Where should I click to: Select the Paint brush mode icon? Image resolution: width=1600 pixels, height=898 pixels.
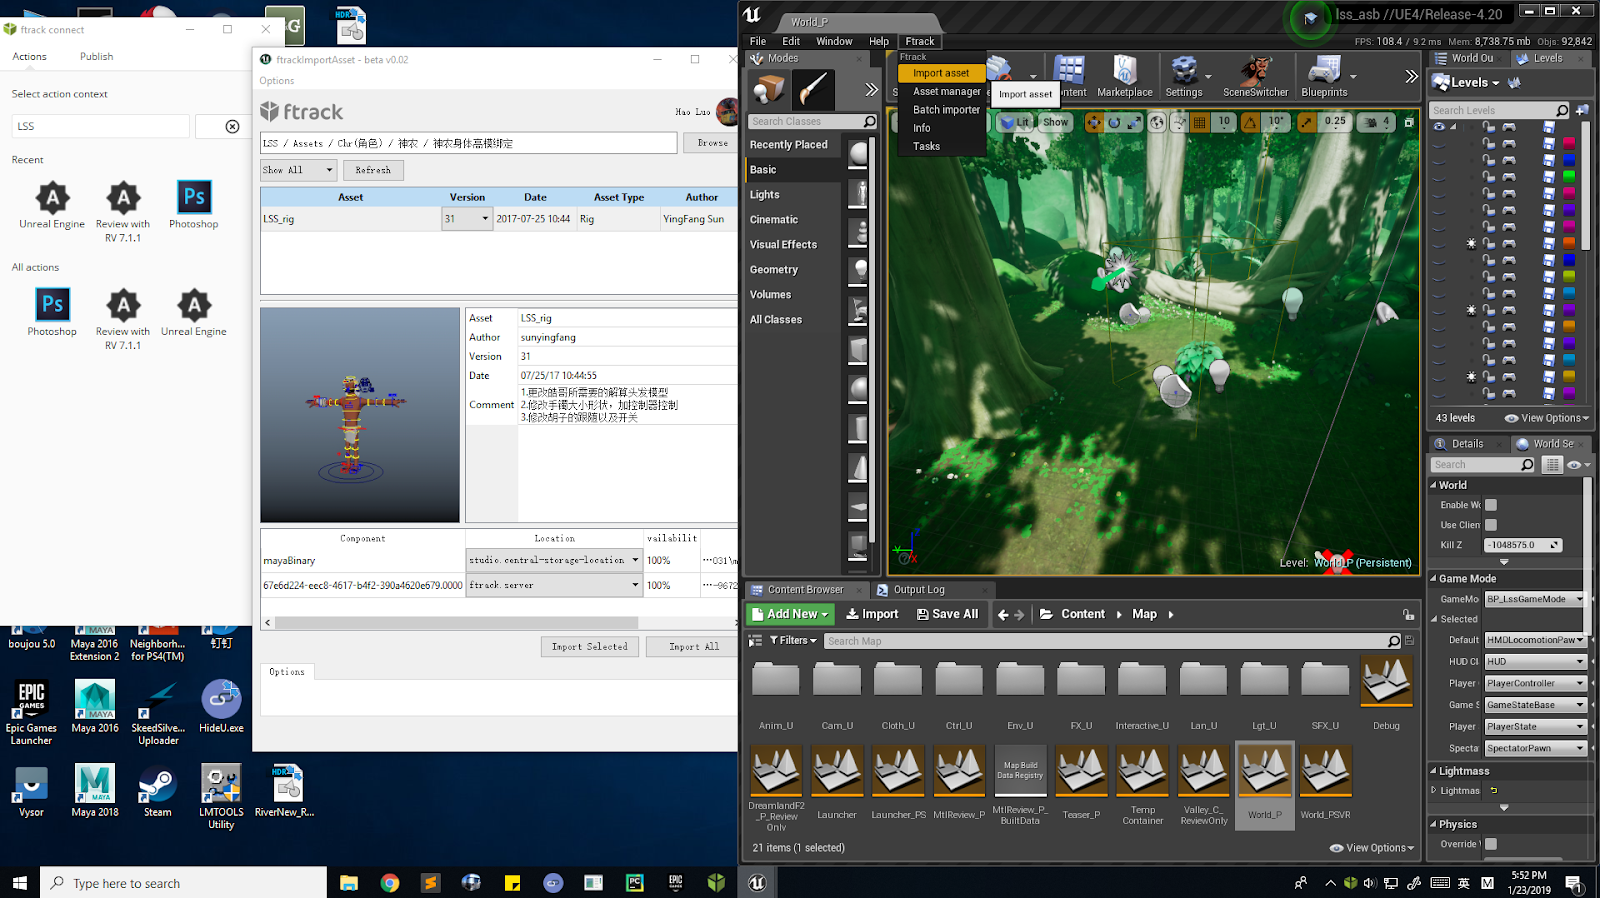[813, 90]
